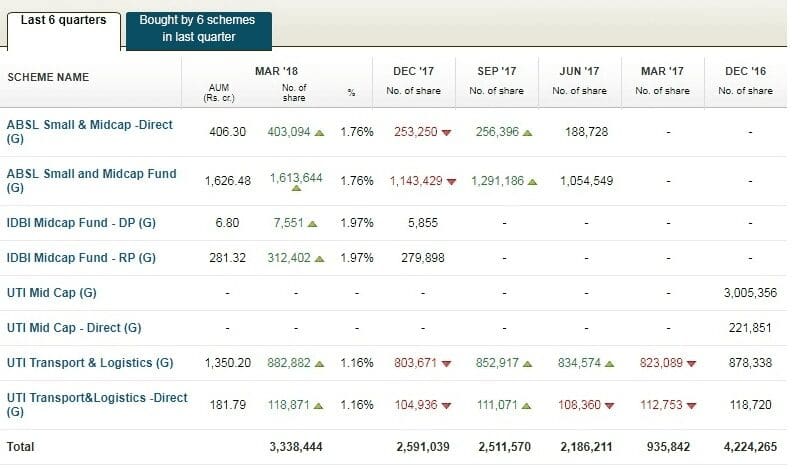800x469 pixels.
Task: Select 1.16% in UTI Transport & Logistics (G) row
Action: click(357, 363)
